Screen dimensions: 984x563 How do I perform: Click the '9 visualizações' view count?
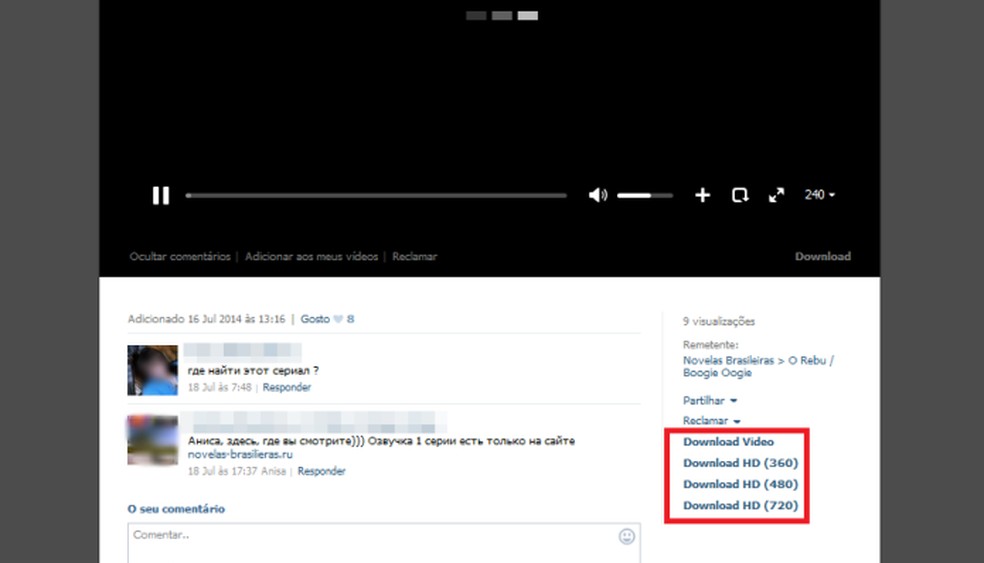tap(719, 321)
